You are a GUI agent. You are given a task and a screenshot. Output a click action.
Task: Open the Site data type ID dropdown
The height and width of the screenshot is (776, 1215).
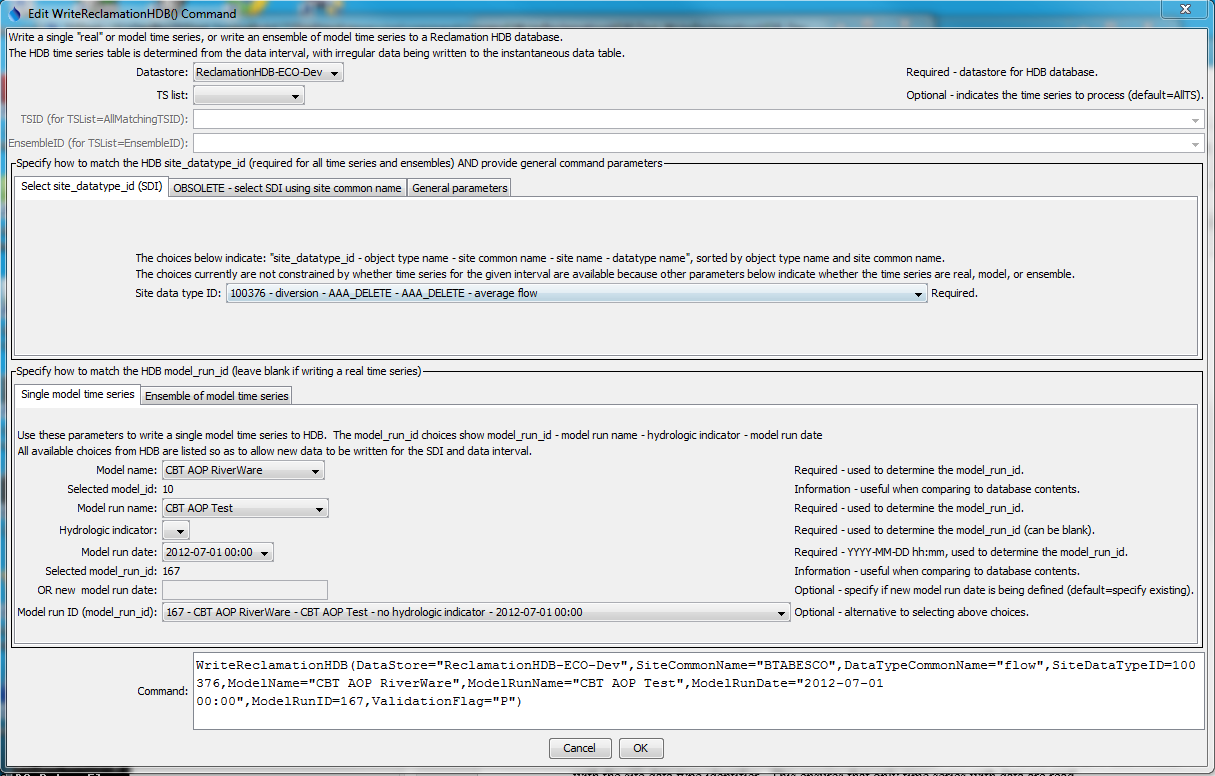[x=919, y=293]
